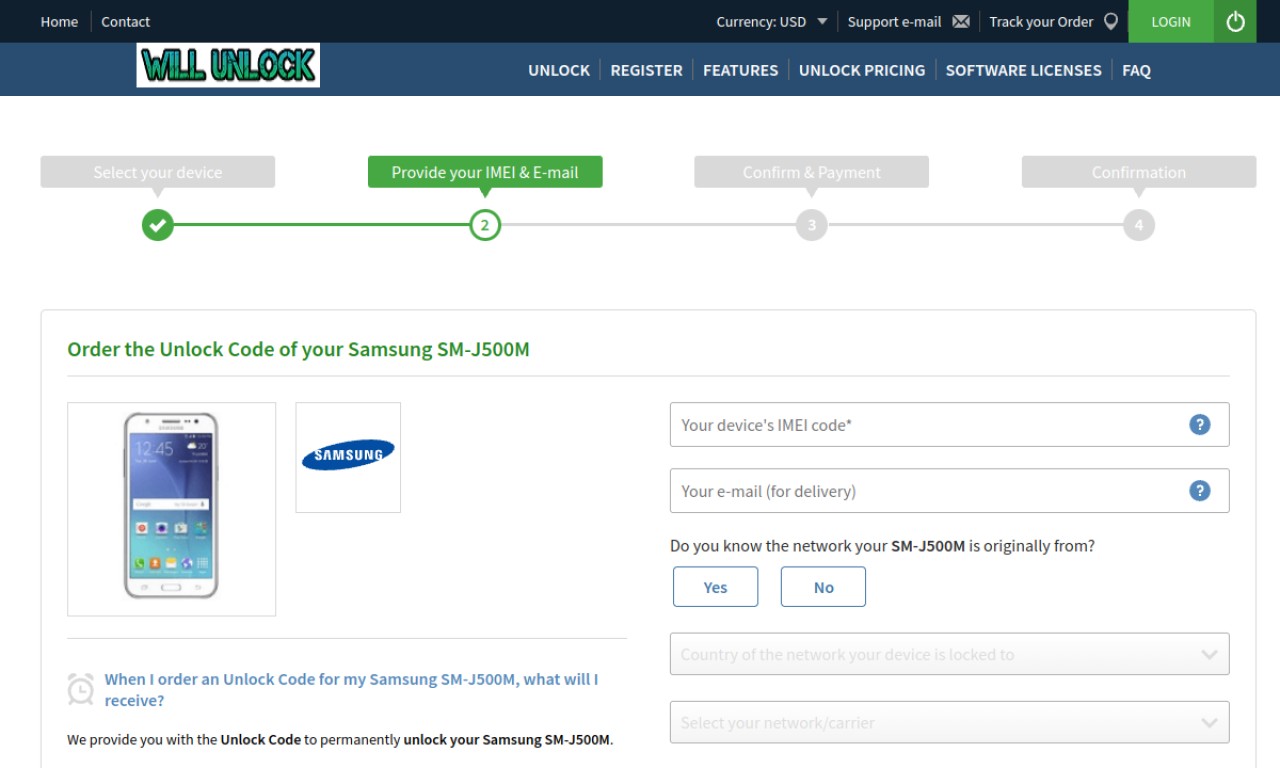Click the Support e-mail envelope icon
Screen dimensions: 1280x768
coord(961,21)
